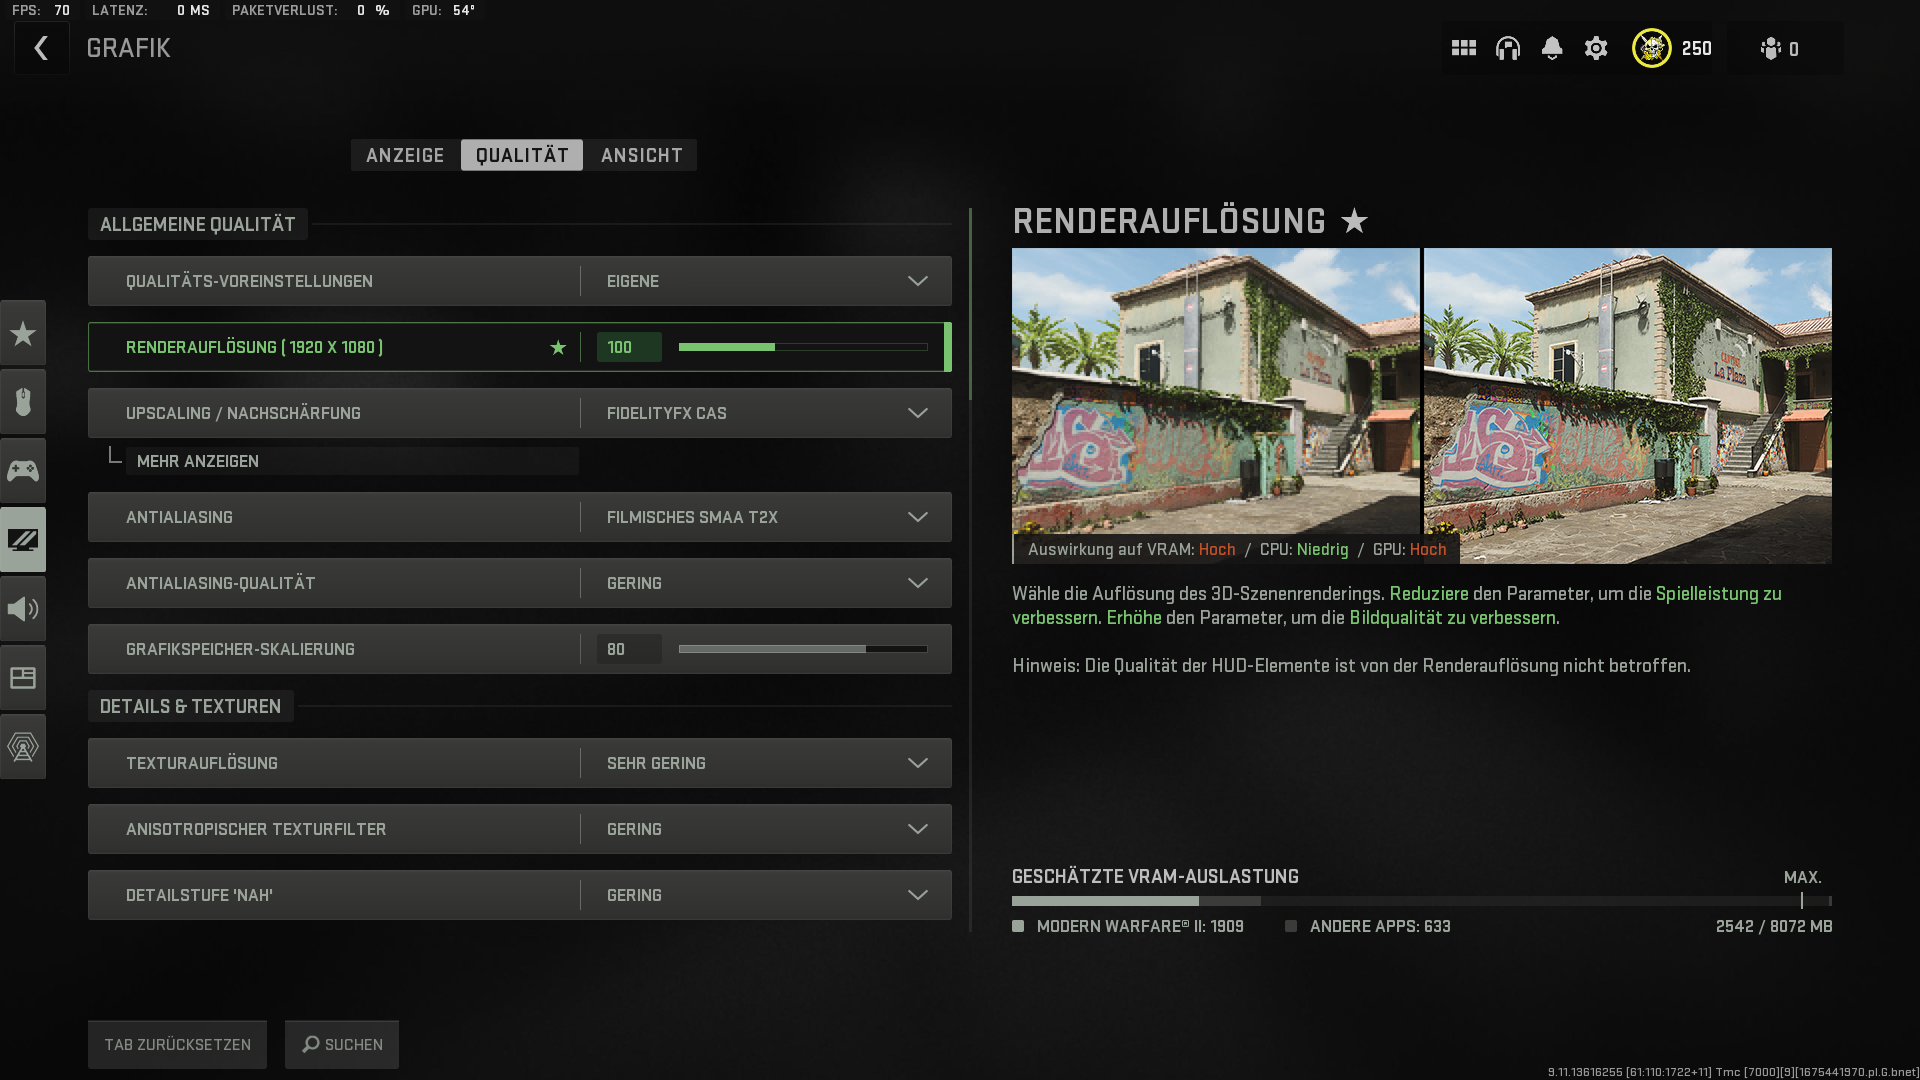Click the back arrow next to Grafik
The width and height of the screenshot is (1920, 1080).
pos(41,48)
